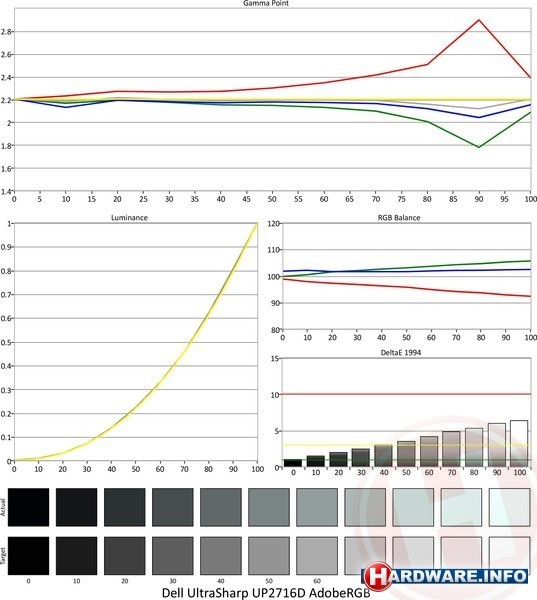Click the DeltaE 1994 bar at level 50
Screen dimensions: 537x600
pyautogui.click(x=406, y=454)
